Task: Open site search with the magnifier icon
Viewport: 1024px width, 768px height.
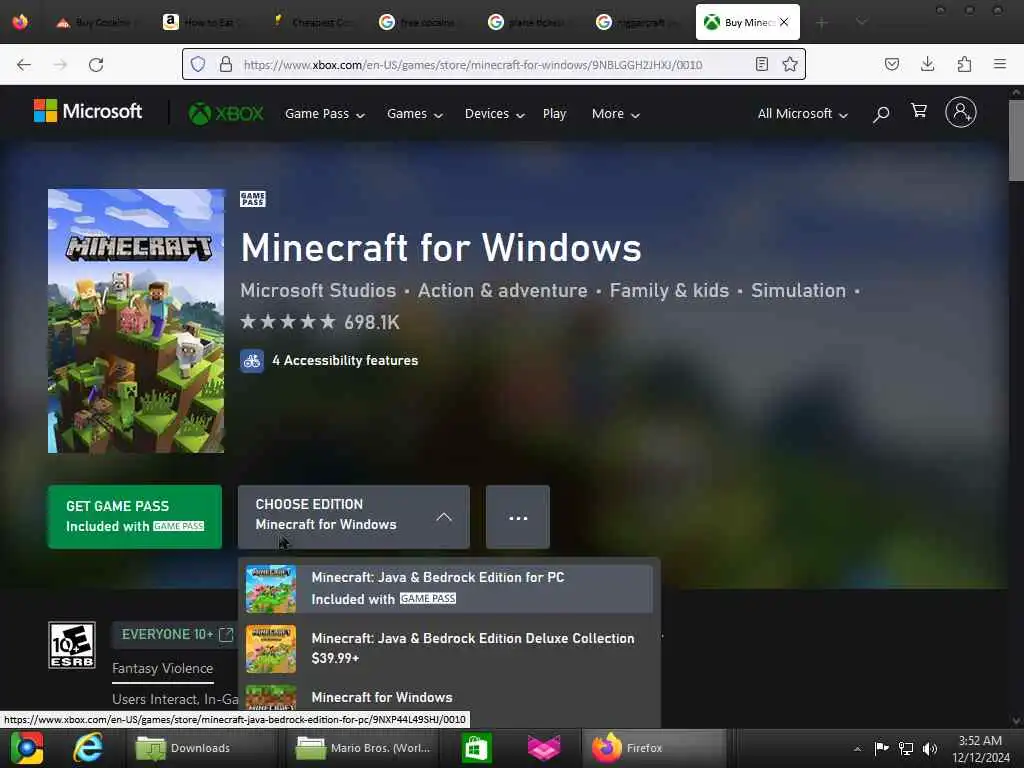Action: click(881, 114)
